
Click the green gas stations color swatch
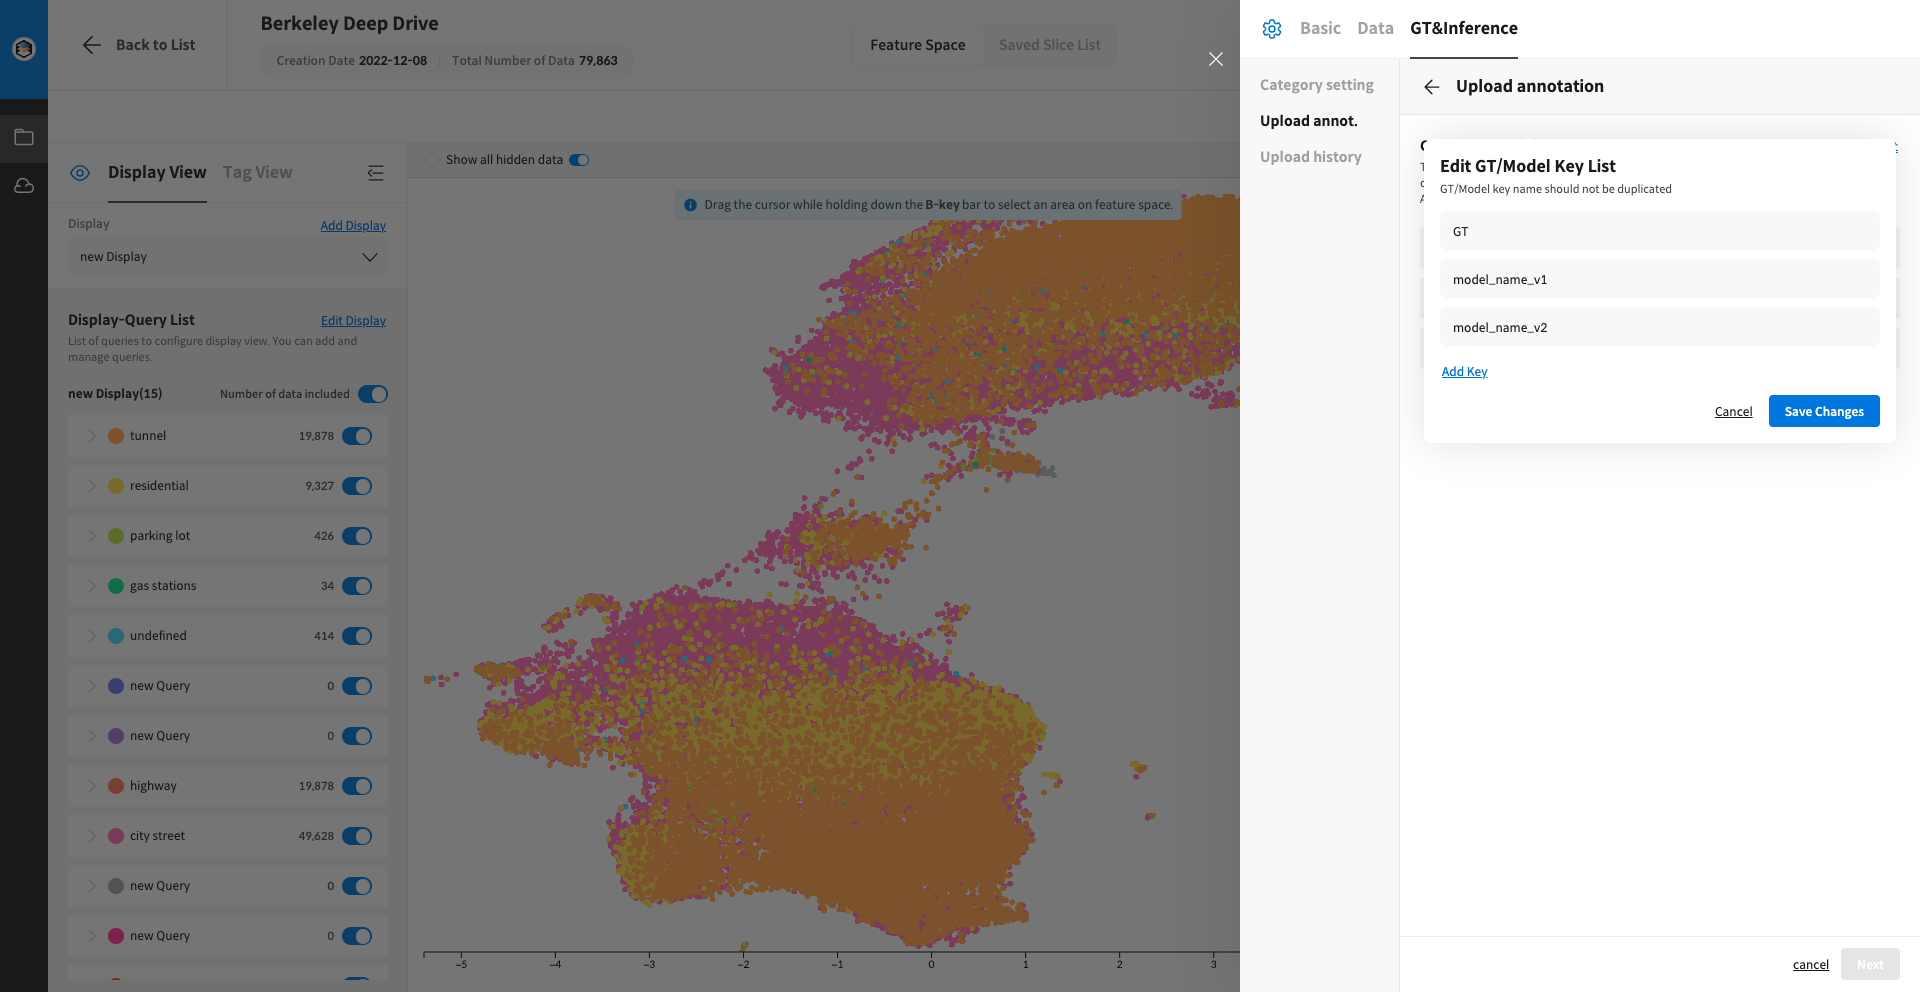[x=116, y=586]
